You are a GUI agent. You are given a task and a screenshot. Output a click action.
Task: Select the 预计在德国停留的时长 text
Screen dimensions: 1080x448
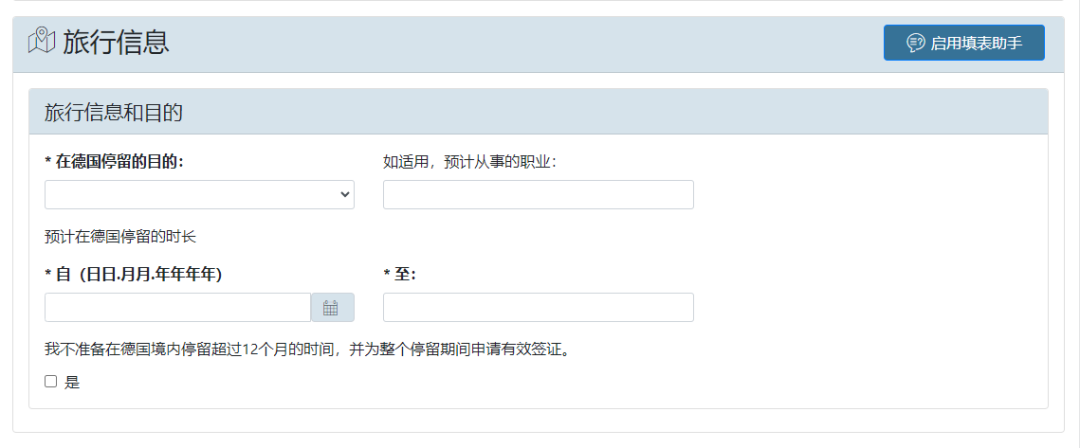pos(121,237)
